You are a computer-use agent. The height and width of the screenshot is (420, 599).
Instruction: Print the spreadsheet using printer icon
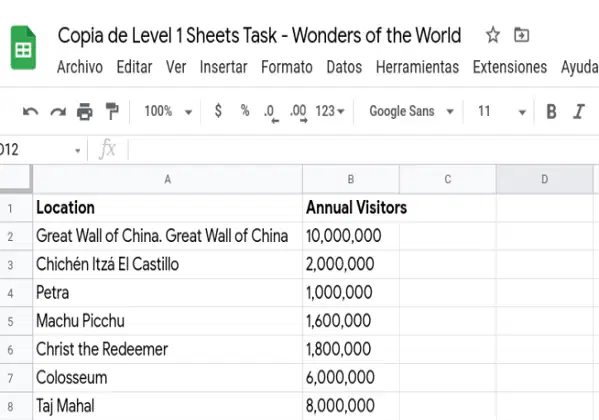coord(84,112)
